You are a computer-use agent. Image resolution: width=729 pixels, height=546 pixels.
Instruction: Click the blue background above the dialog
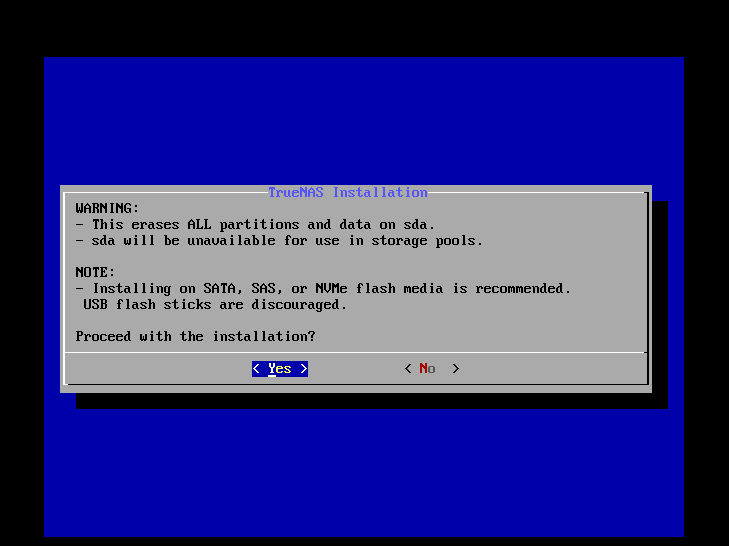[364, 121]
